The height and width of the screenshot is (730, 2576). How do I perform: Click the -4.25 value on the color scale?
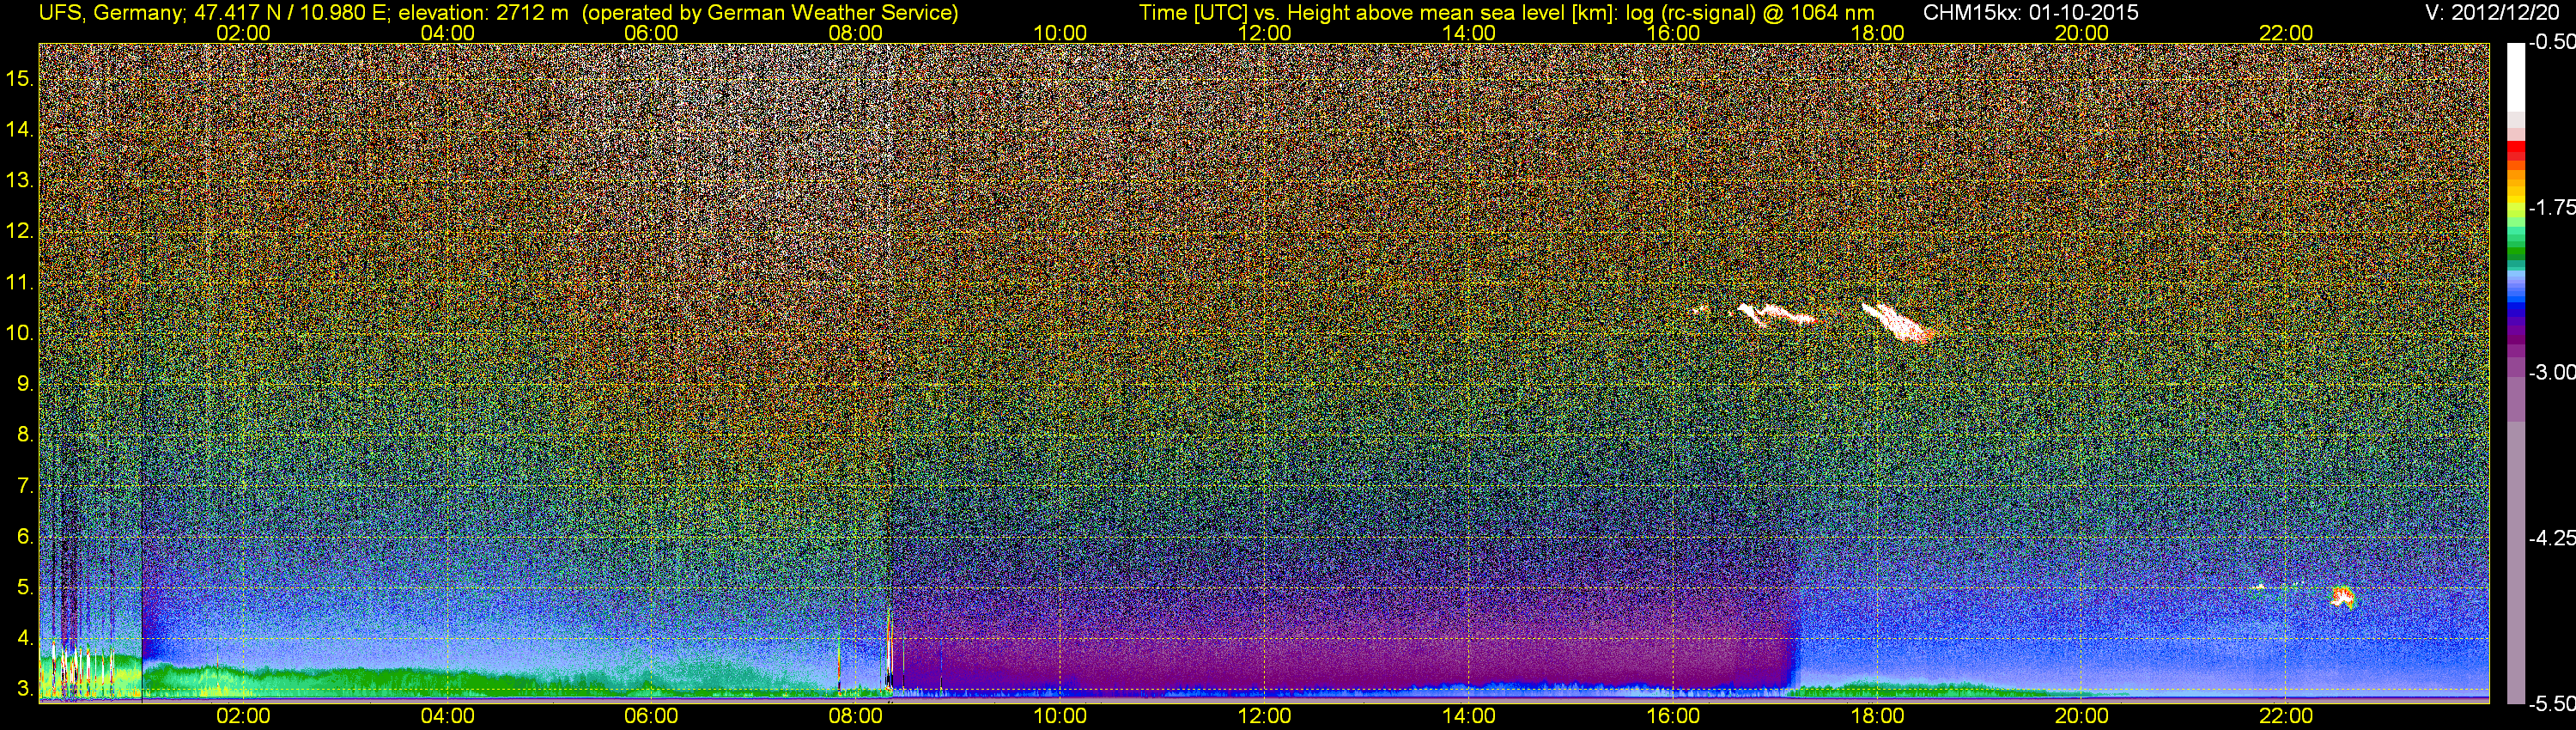click(x=2551, y=538)
